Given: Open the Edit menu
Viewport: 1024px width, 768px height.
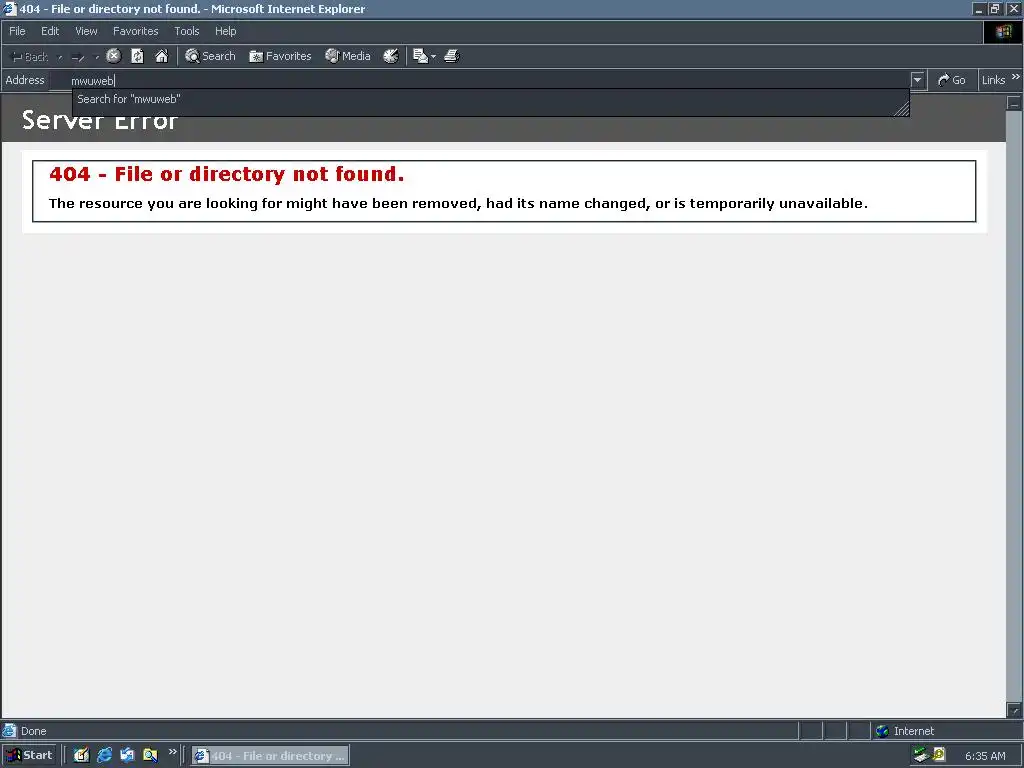Looking at the screenshot, I should [x=50, y=31].
